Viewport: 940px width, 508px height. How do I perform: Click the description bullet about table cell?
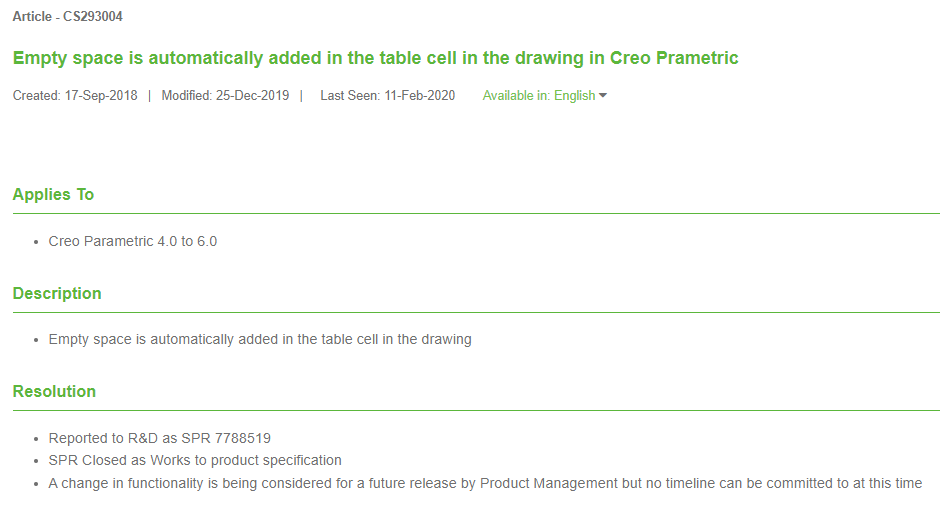point(260,339)
